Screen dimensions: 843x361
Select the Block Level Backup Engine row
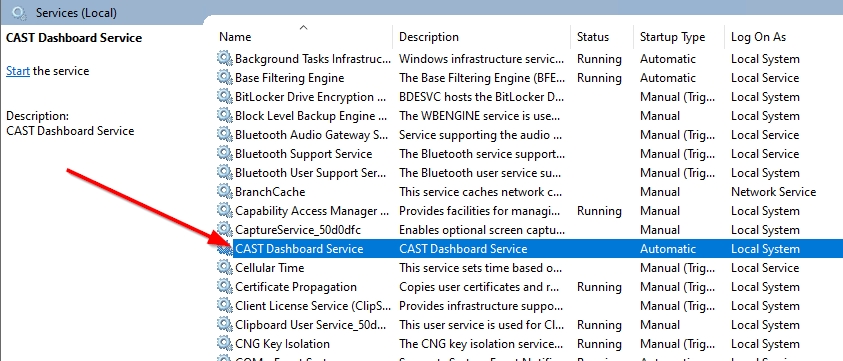[x=529, y=116]
